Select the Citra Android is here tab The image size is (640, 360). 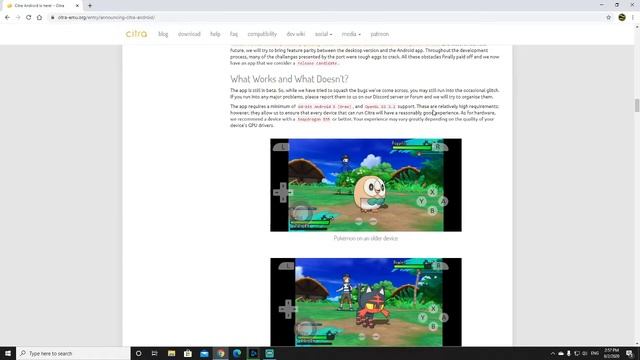tap(40, 6)
